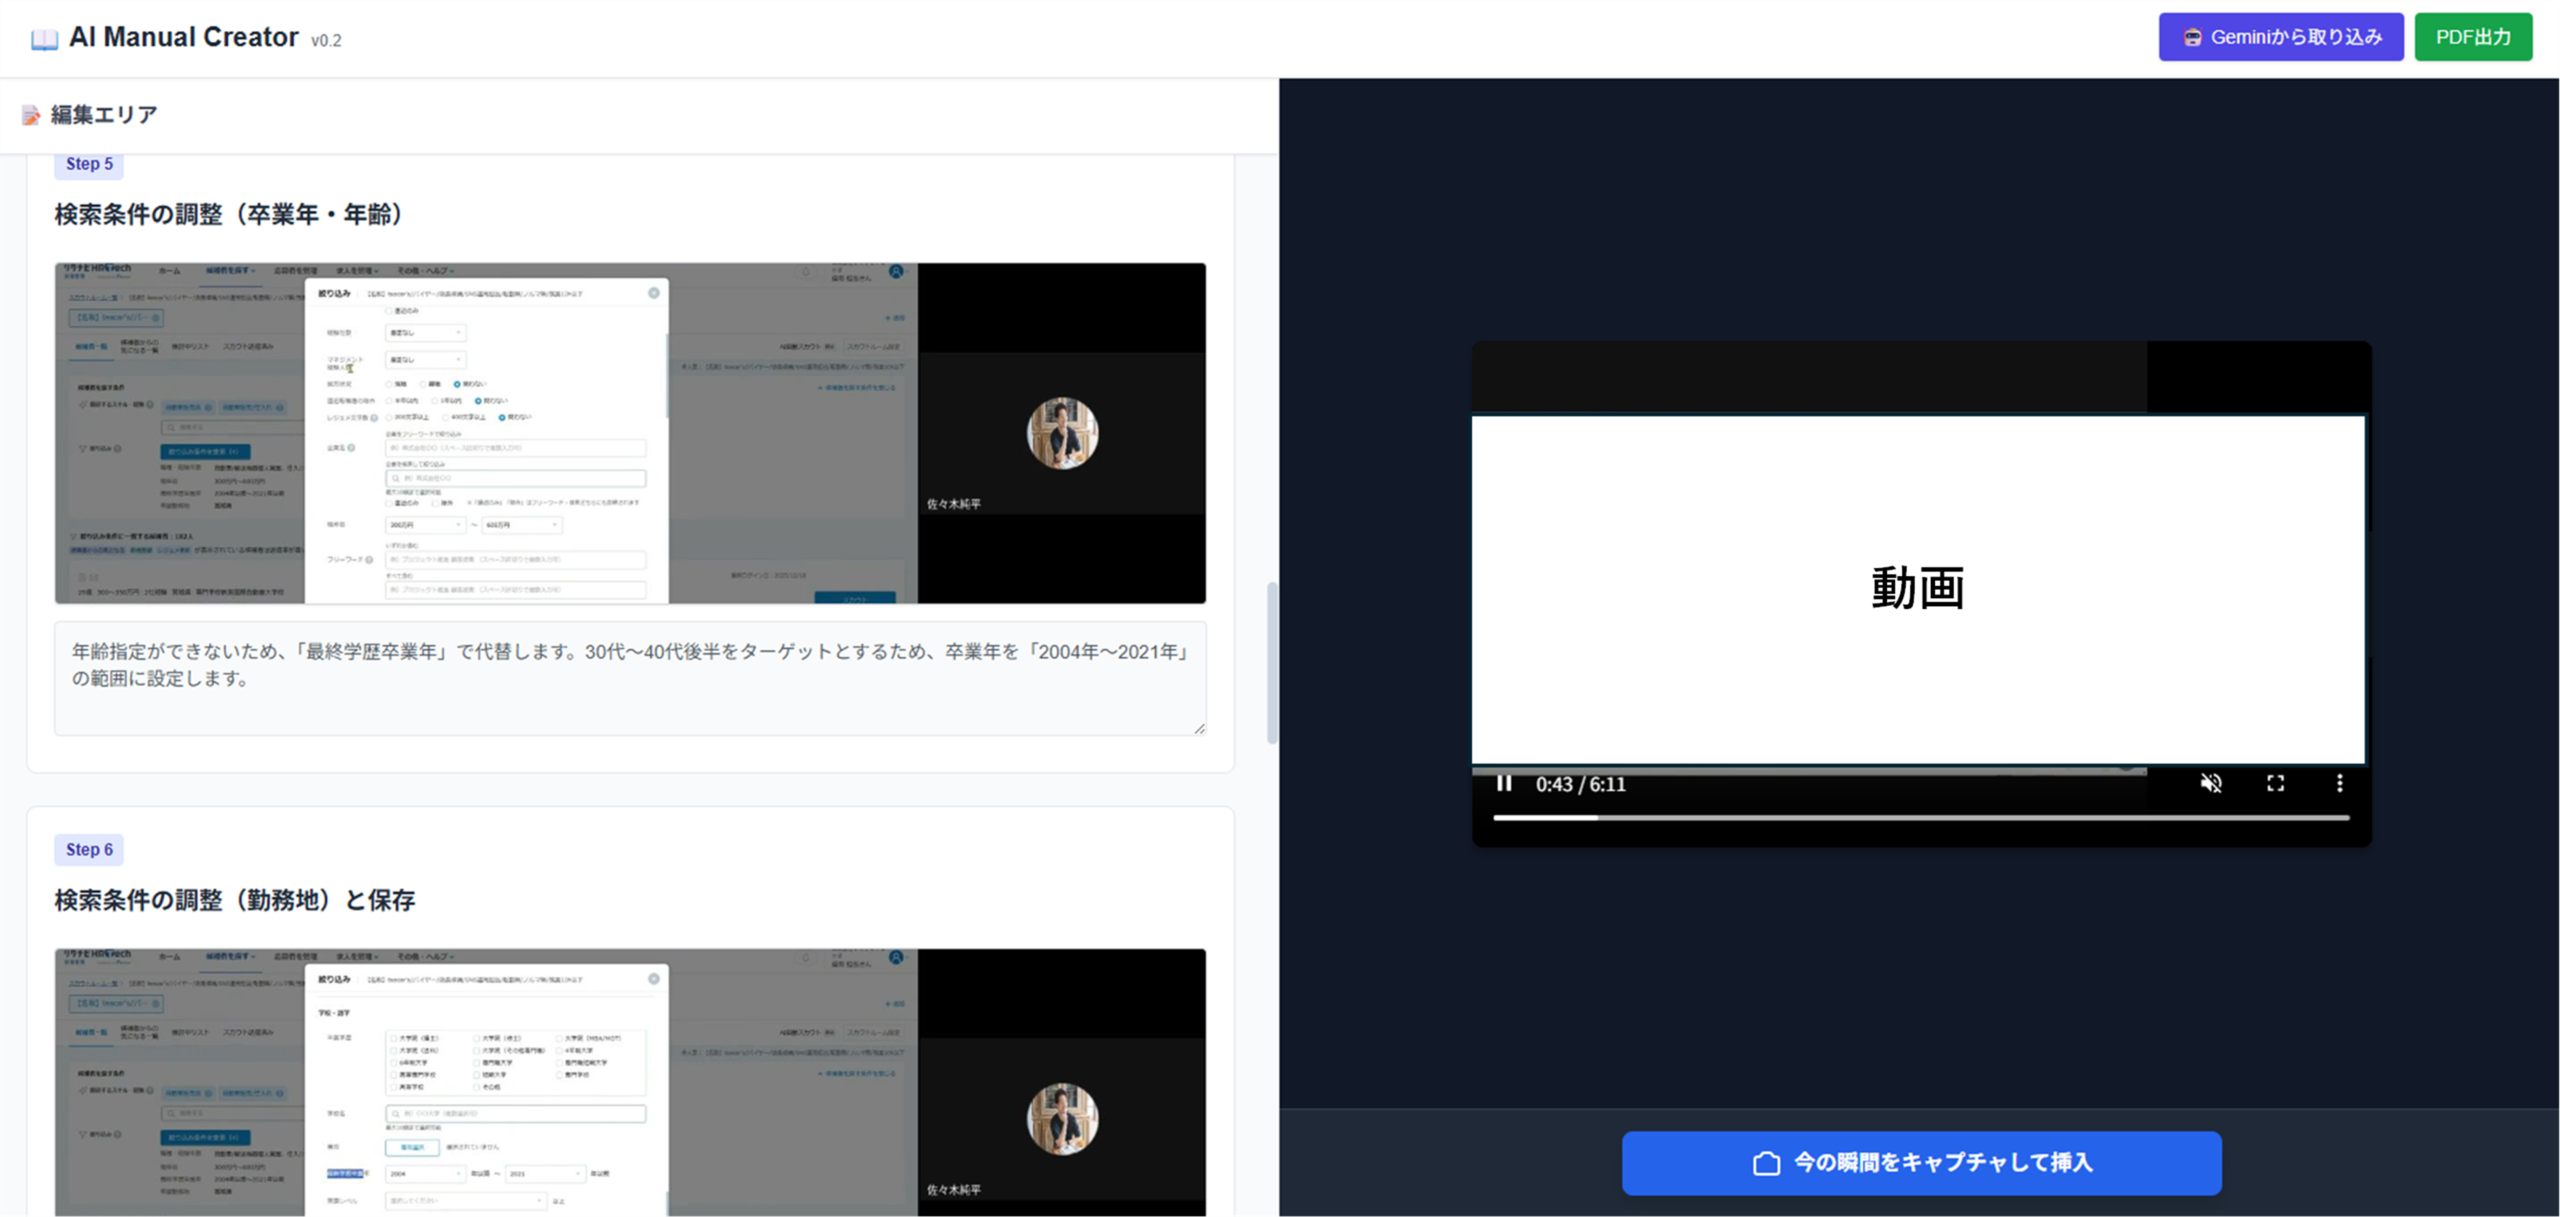
Task: Open video more options menu
Action: coord(2339,784)
